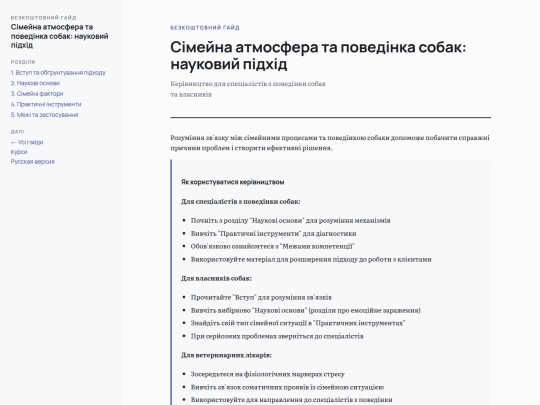
Task: Click the ДАЛІ sidebar heading
Action: [x=17, y=132]
